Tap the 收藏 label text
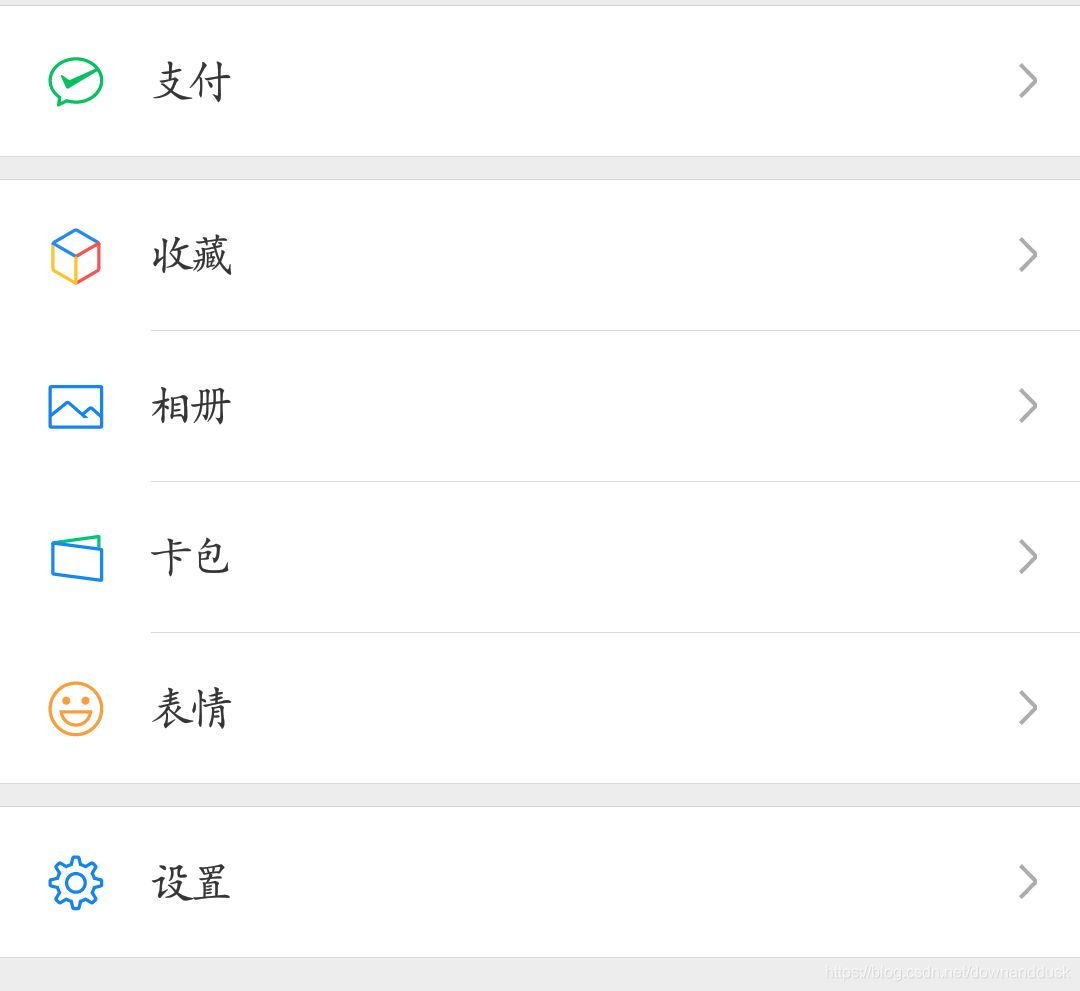This screenshot has height=991, width=1080. [191, 256]
